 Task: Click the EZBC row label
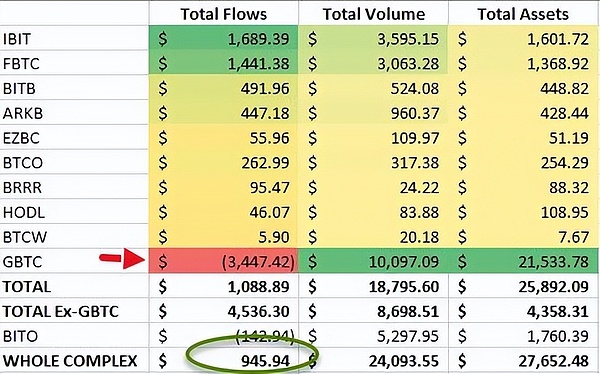click(21, 138)
